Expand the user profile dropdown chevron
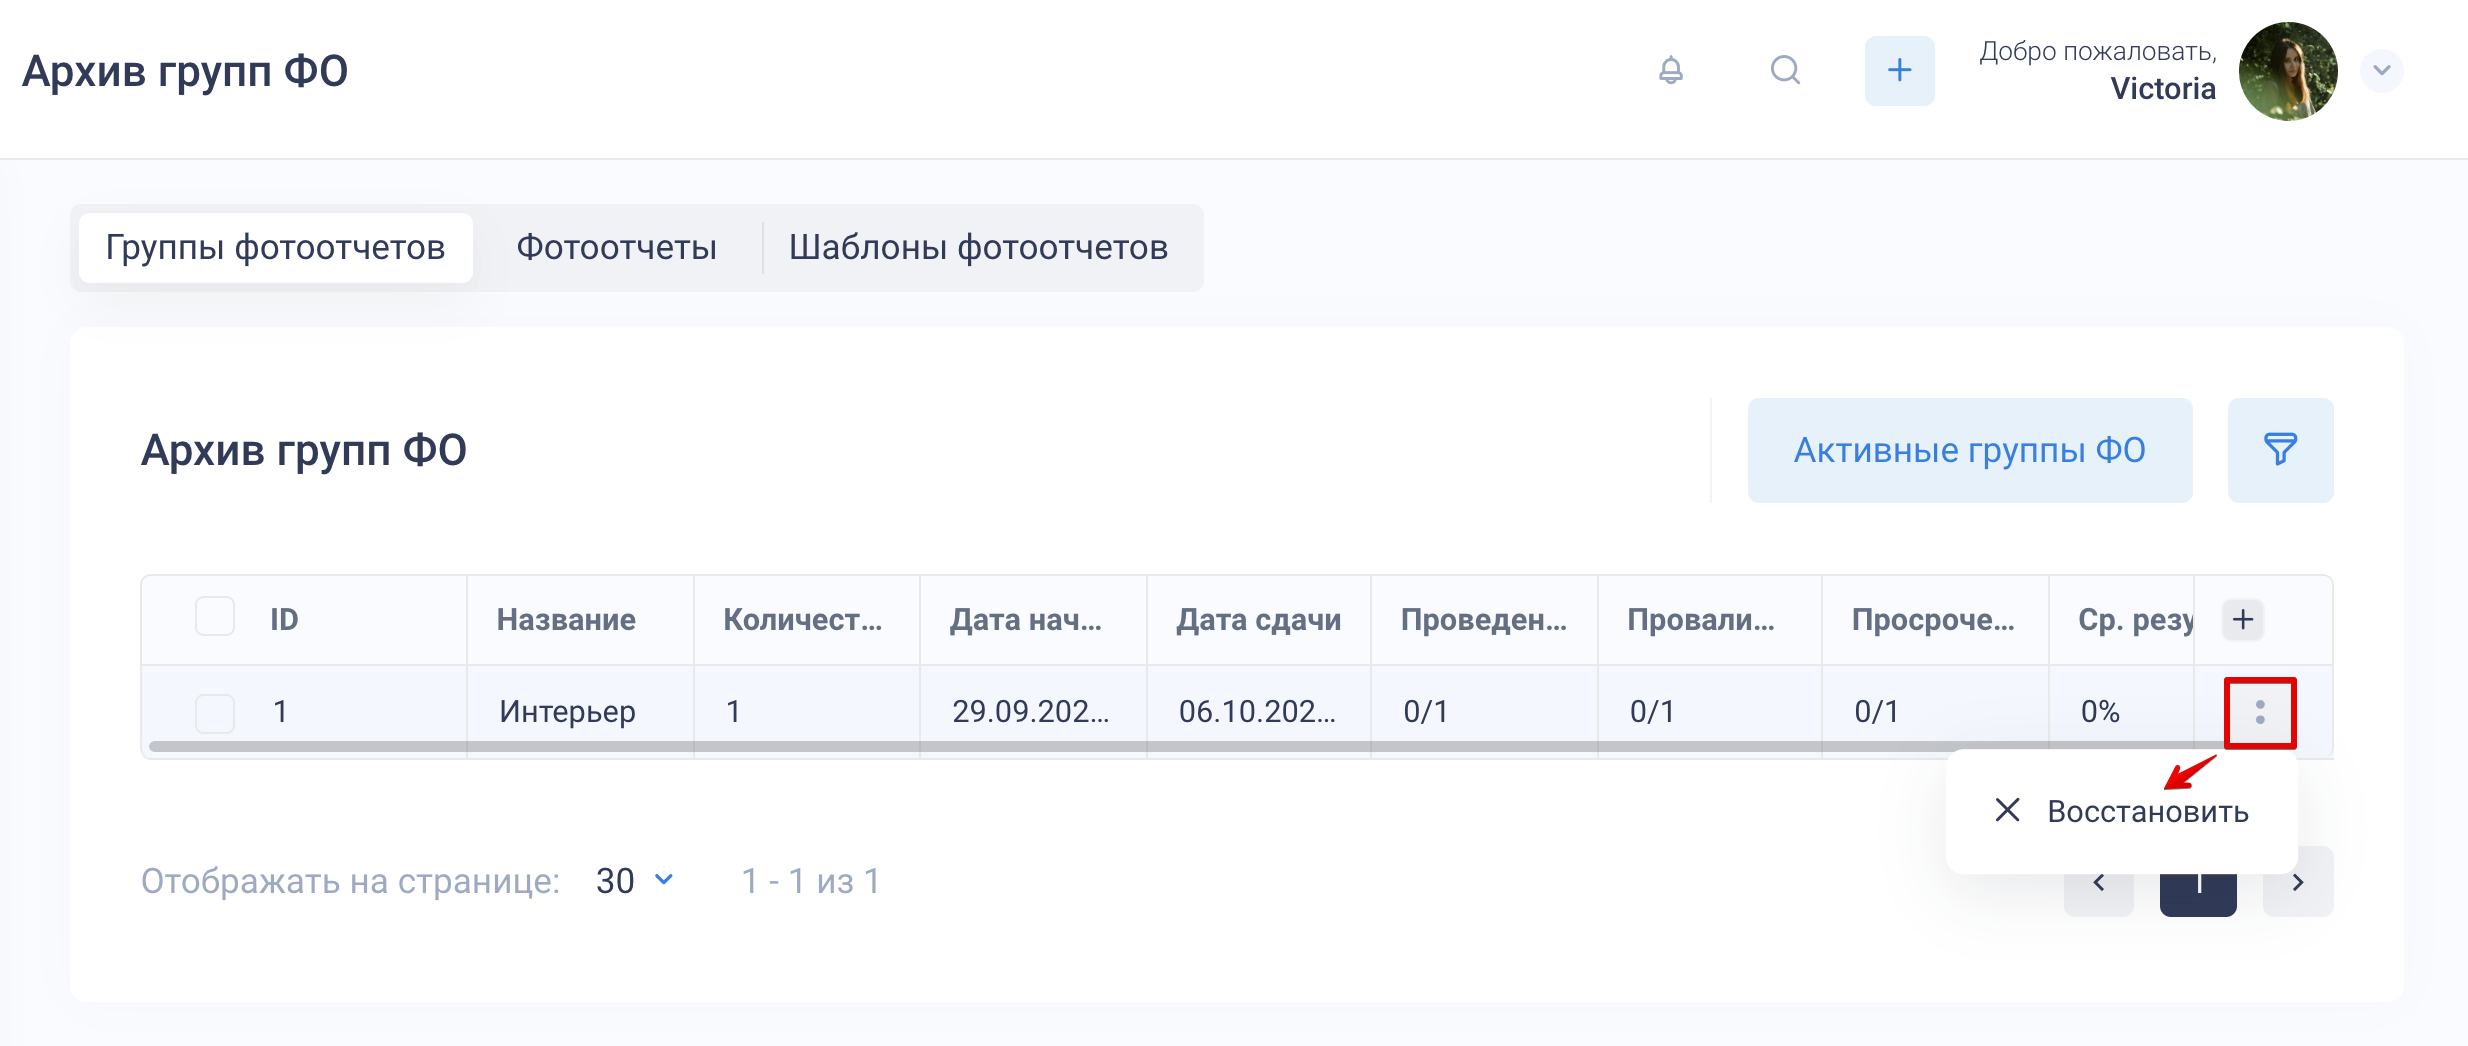 coord(2382,70)
